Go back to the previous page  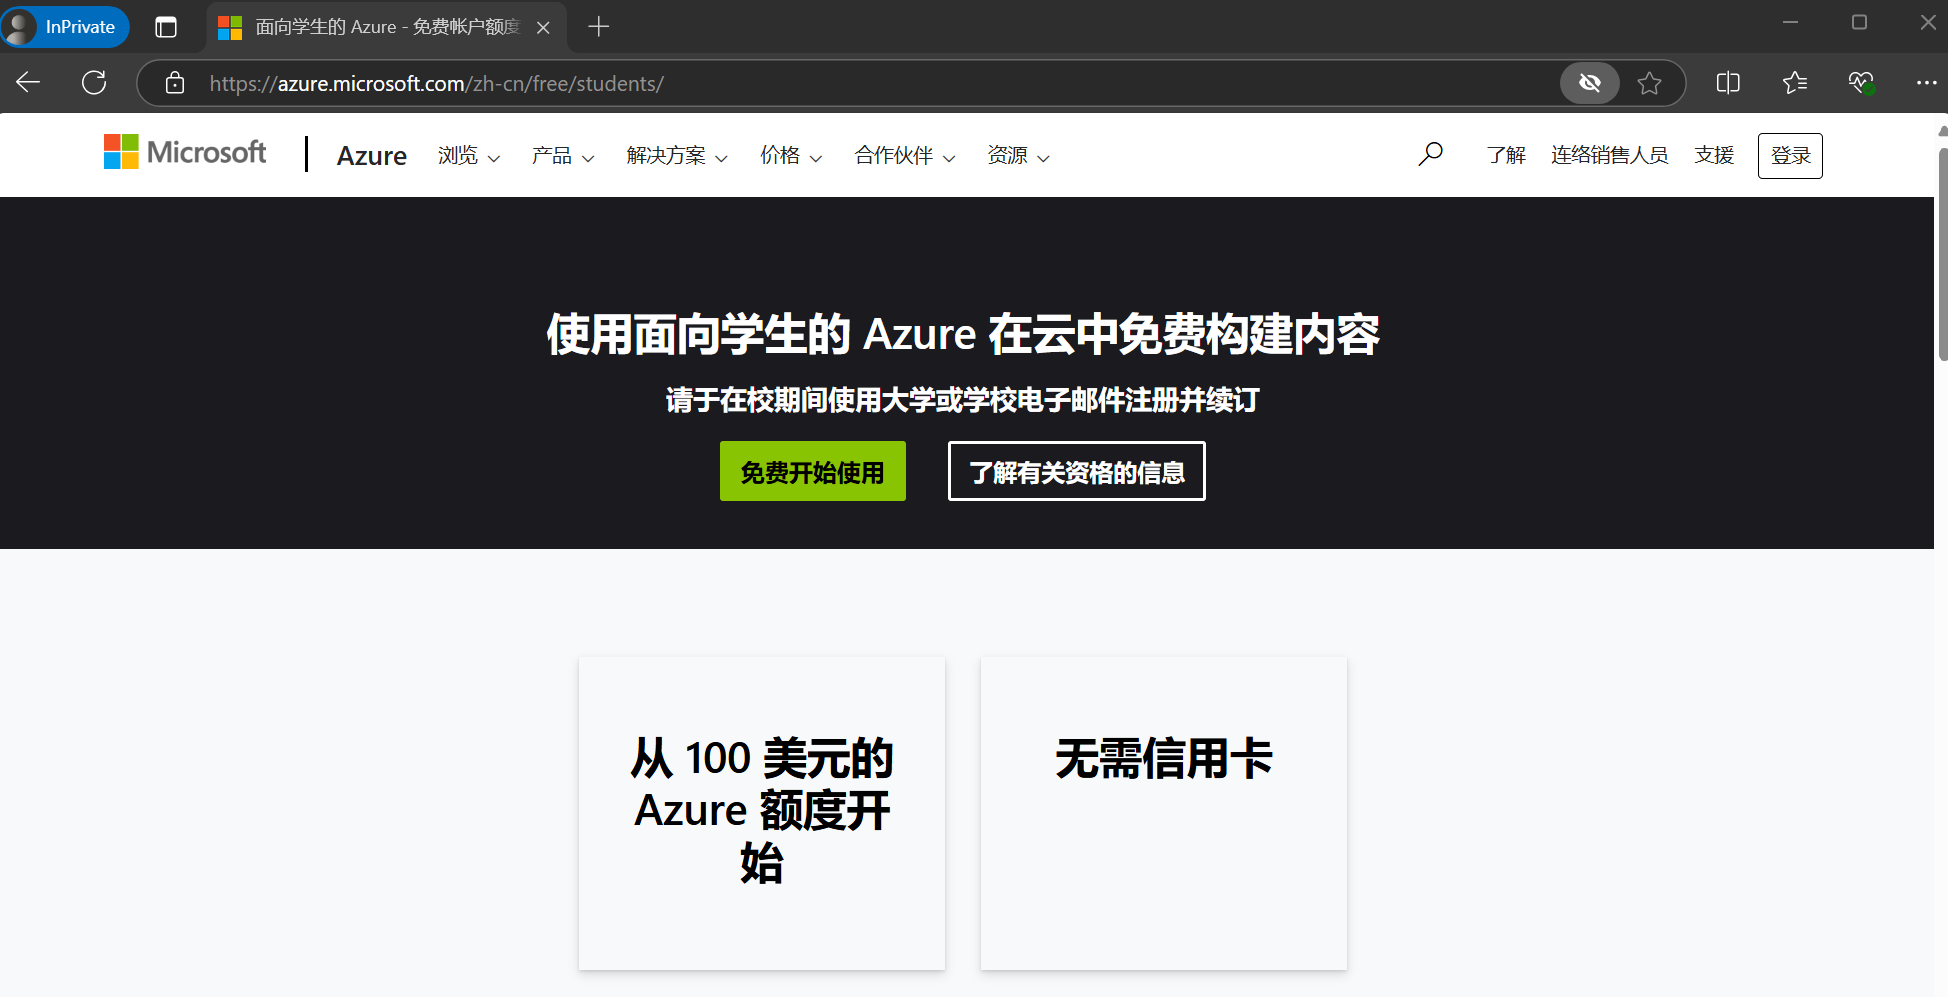[28, 83]
